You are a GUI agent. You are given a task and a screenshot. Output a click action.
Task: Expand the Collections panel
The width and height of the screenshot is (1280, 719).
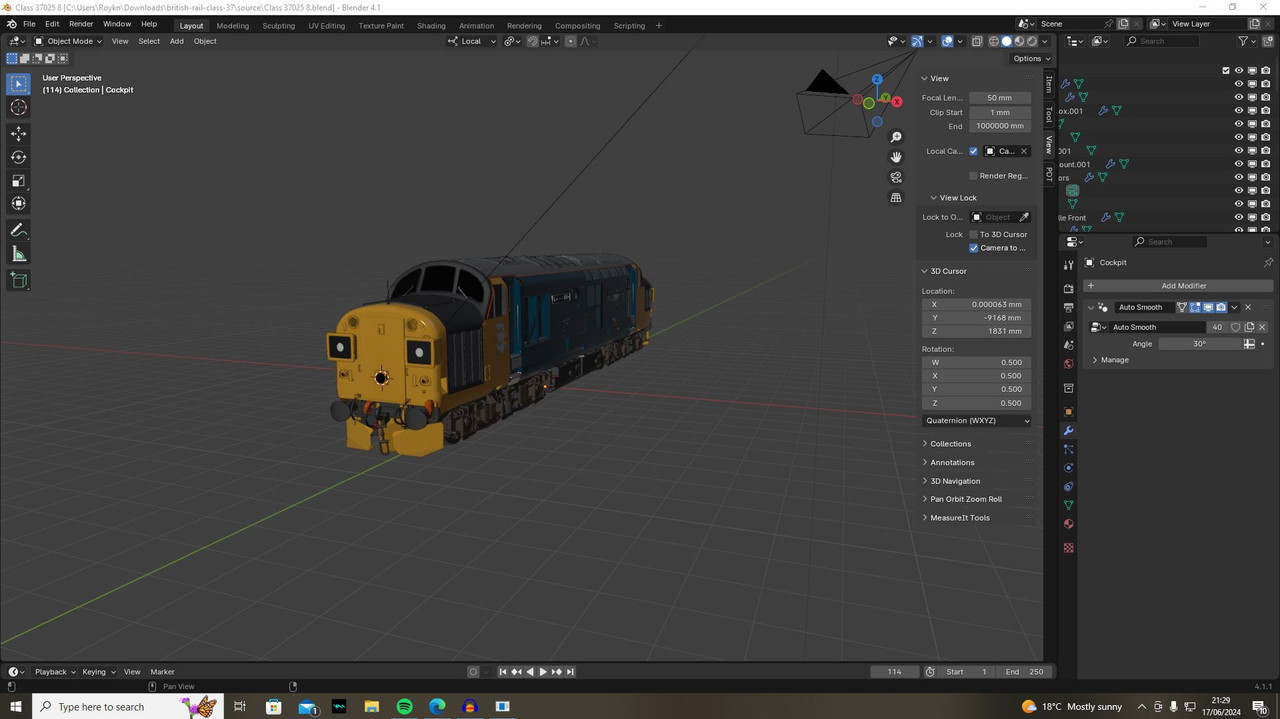(950, 444)
